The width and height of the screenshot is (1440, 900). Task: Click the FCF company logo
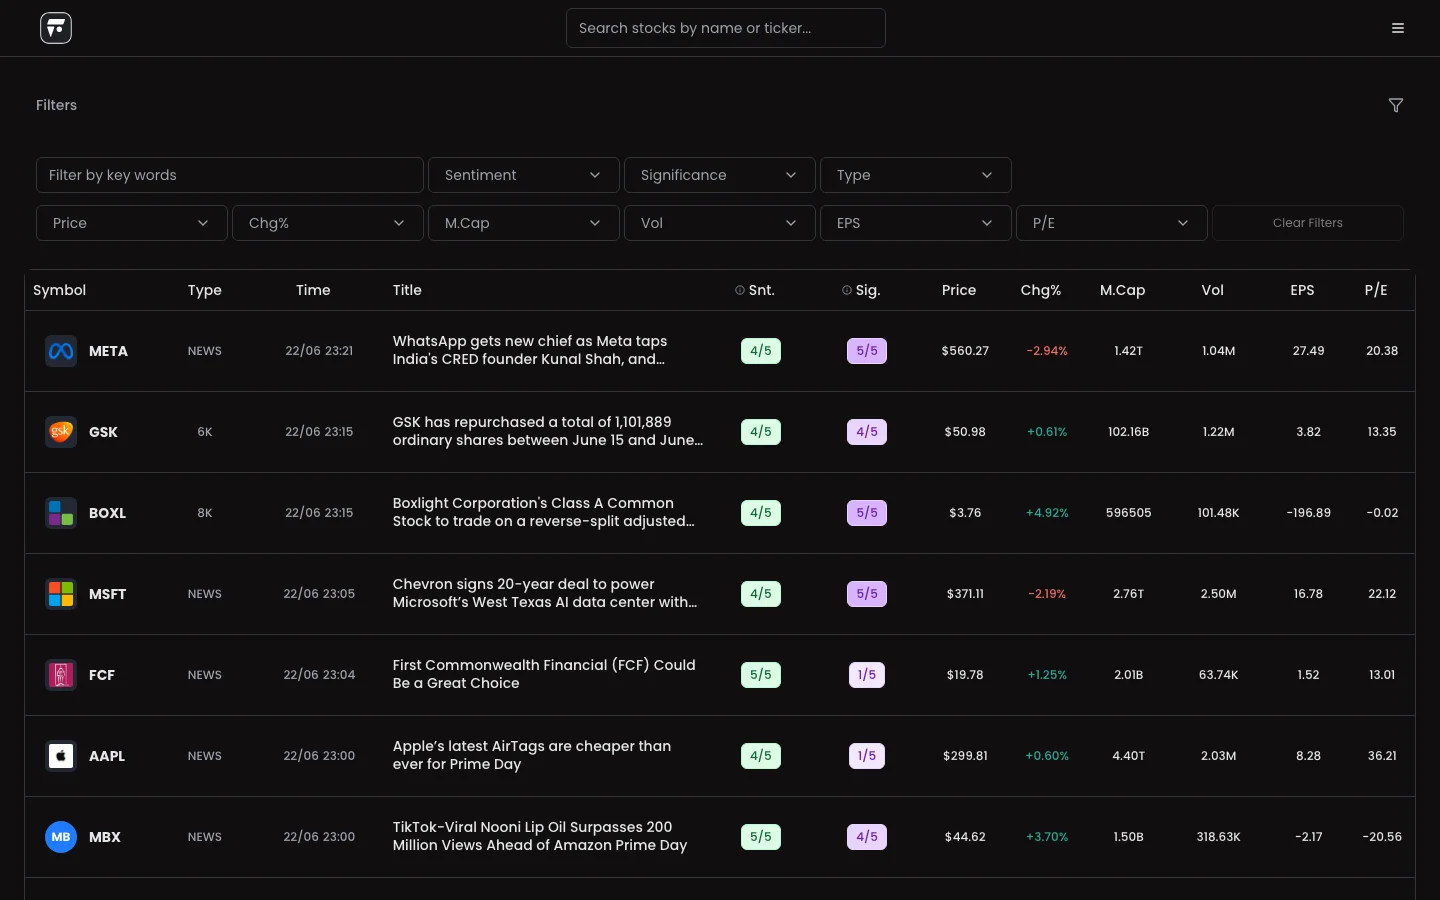coord(61,675)
